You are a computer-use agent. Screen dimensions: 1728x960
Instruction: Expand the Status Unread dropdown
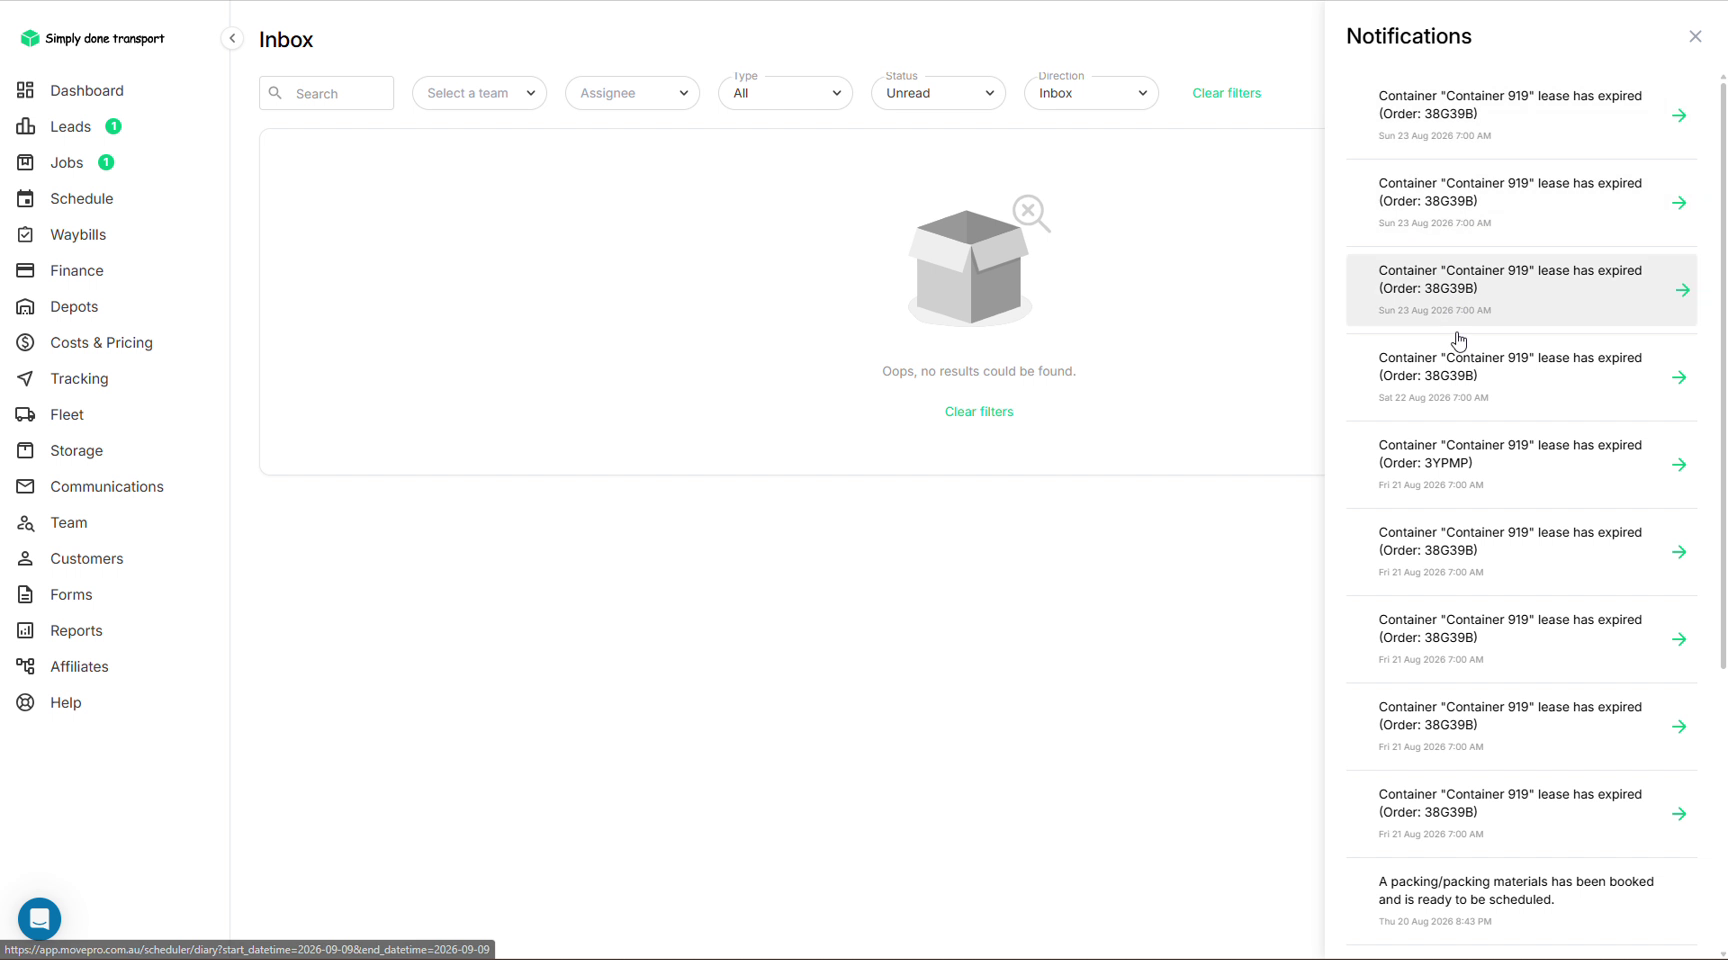(938, 93)
